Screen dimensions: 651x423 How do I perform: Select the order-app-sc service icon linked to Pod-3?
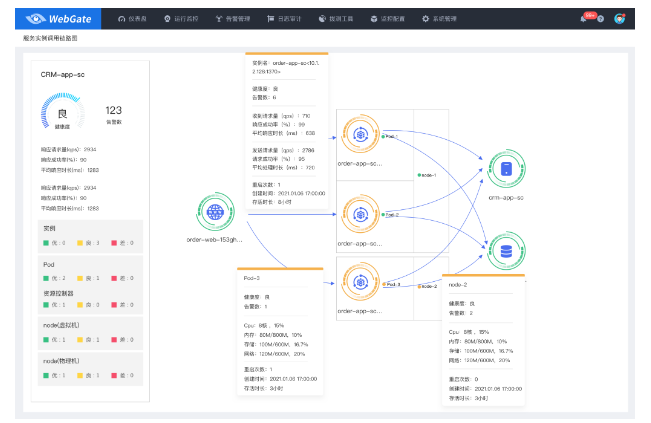pyautogui.click(x=360, y=282)
